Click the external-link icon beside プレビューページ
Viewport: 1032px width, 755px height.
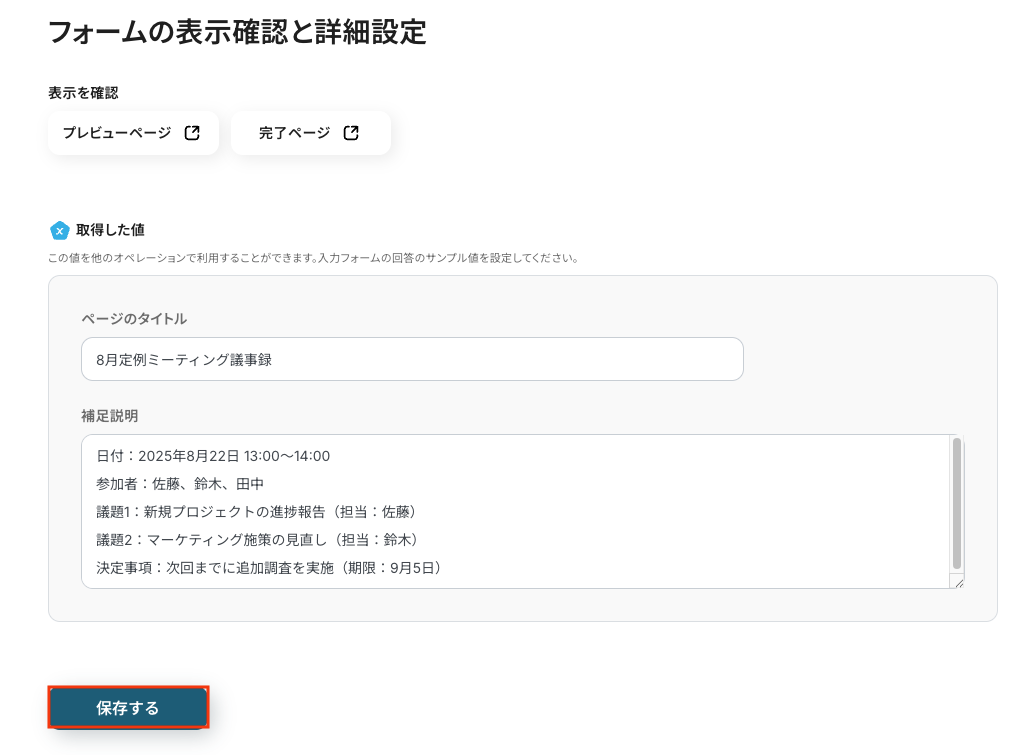(192, 133)
